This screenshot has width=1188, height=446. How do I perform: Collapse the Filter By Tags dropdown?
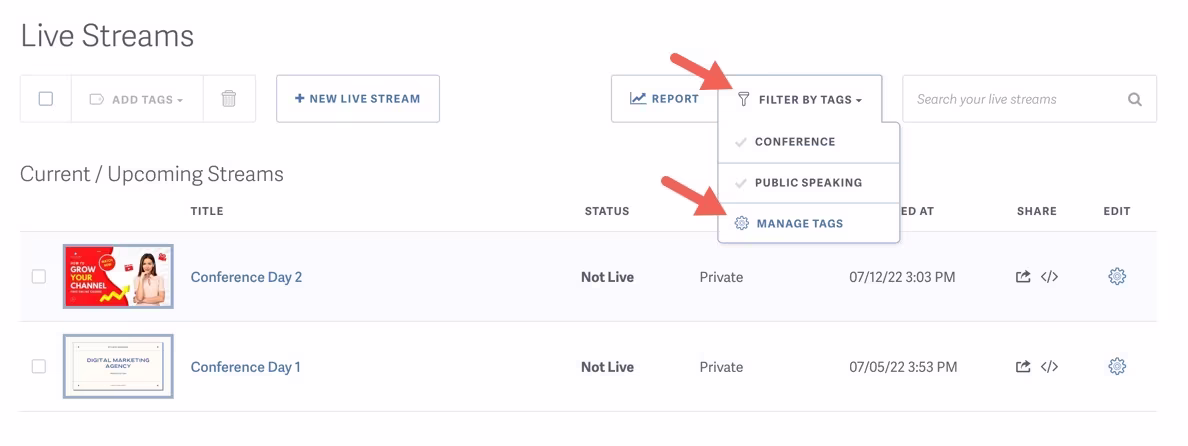point(800,99)
